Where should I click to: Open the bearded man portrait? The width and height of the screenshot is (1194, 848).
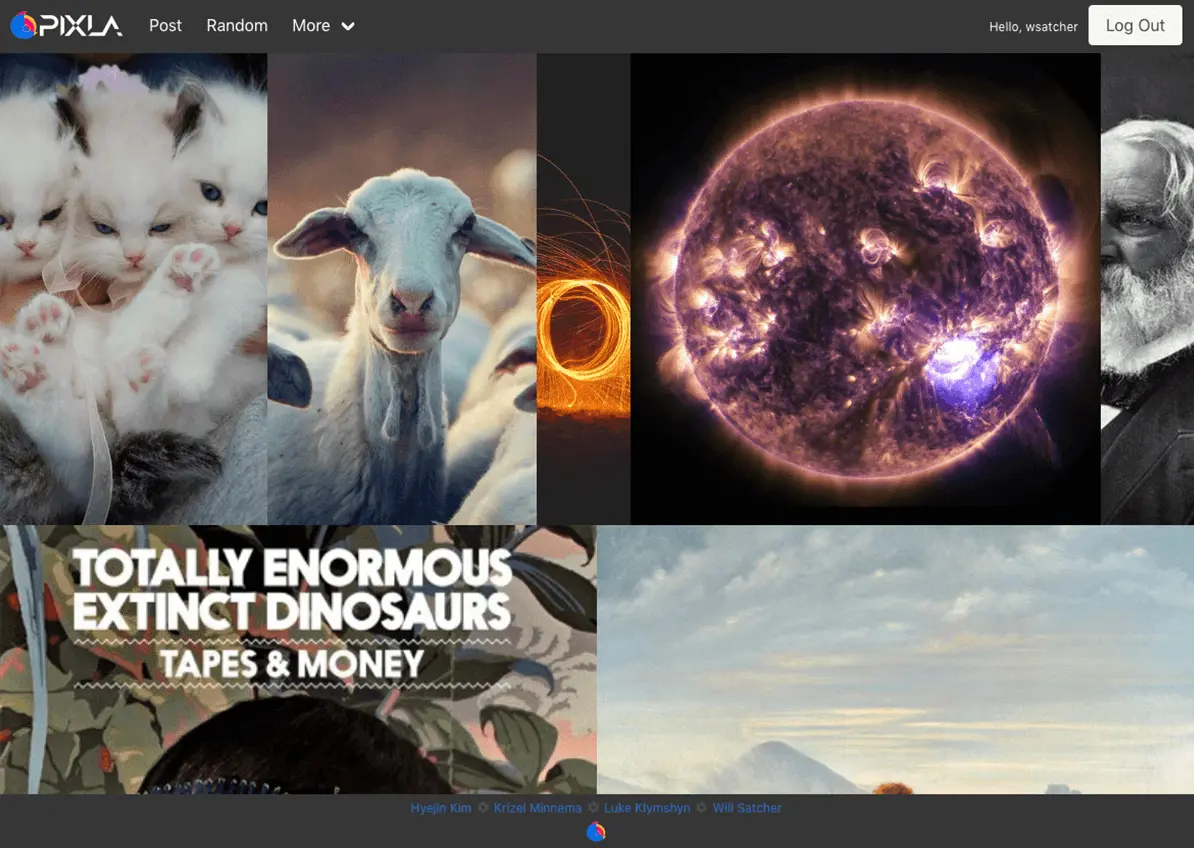tap(1148, 289)
